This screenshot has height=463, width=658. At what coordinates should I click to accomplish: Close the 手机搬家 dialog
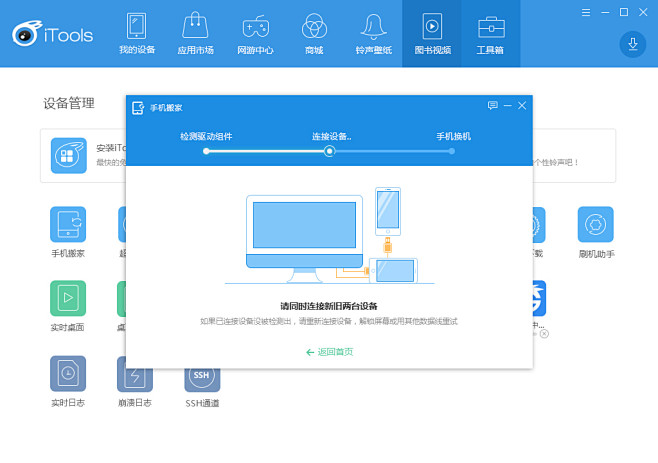click(x=522, y=105)
